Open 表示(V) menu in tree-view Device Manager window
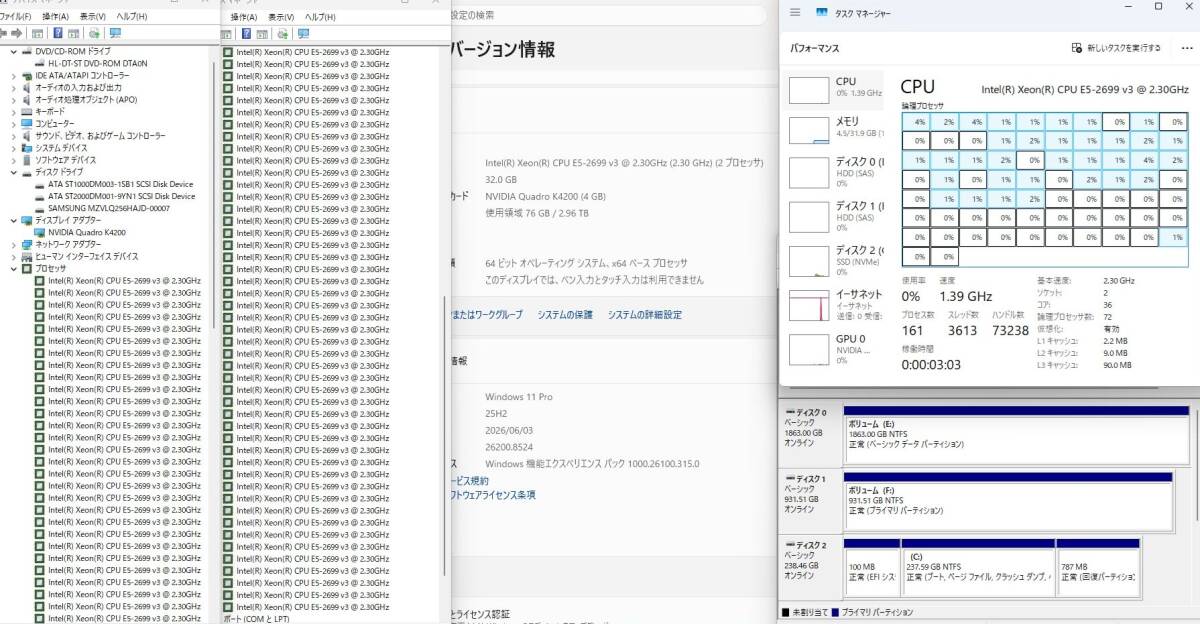This screenshot has height=624, width=1200. [92, 17]
